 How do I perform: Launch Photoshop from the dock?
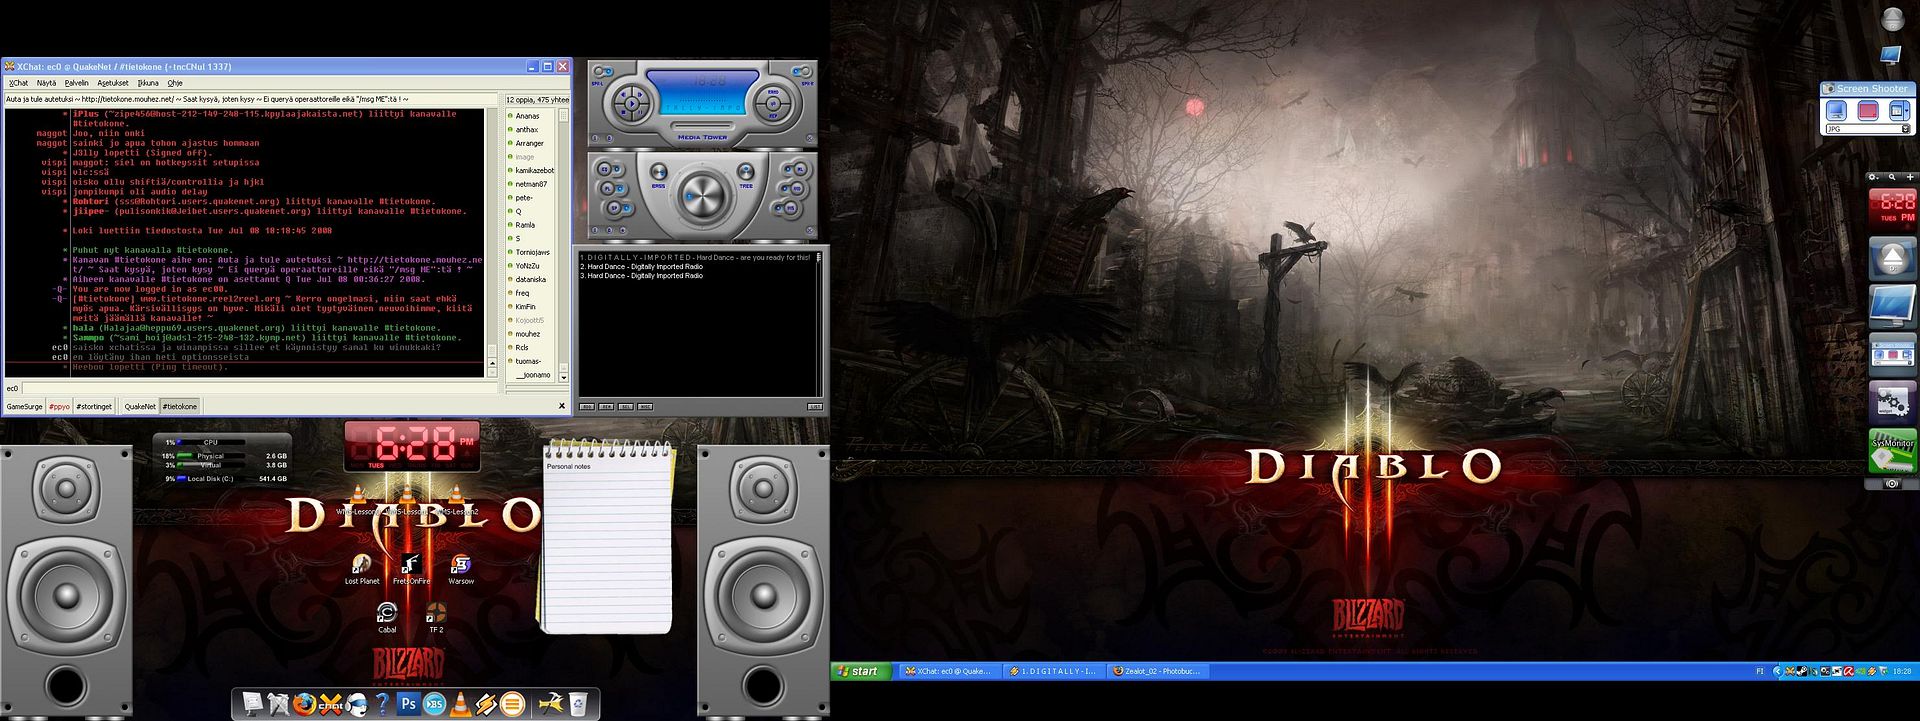[x=408, y=704]
